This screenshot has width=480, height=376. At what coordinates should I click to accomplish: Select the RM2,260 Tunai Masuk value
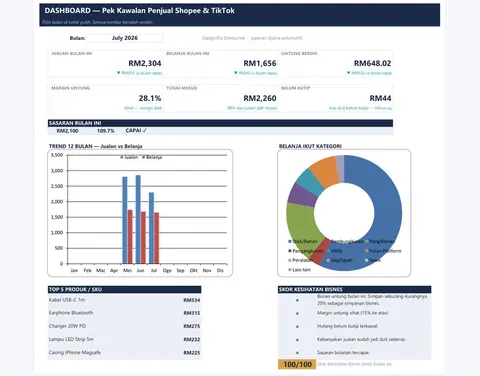coord(260,98)
